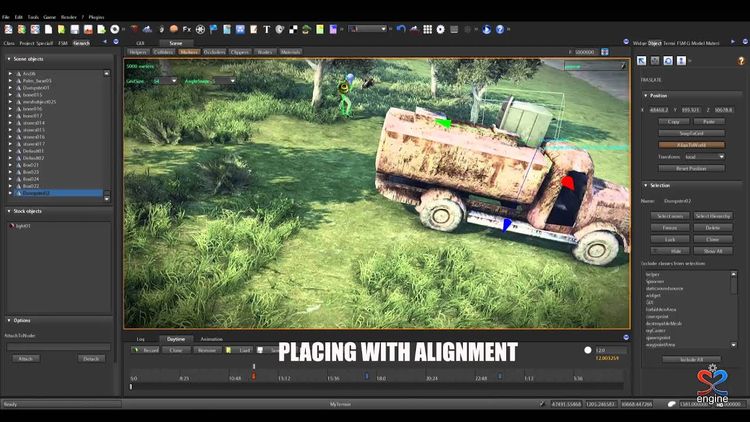
Task: Click the exclude classes list scrollbar
Action: click(734, 309)
